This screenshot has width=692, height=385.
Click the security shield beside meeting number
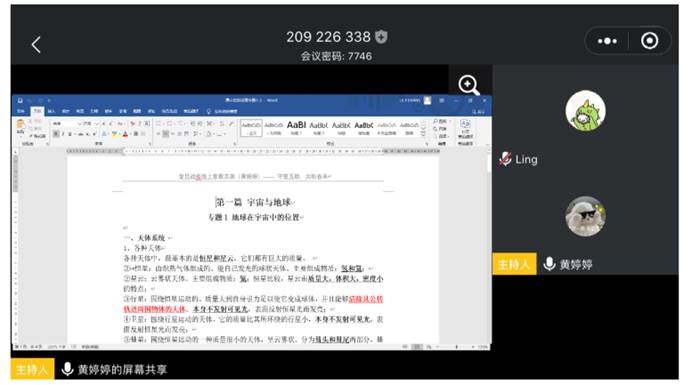click(381, 37)
